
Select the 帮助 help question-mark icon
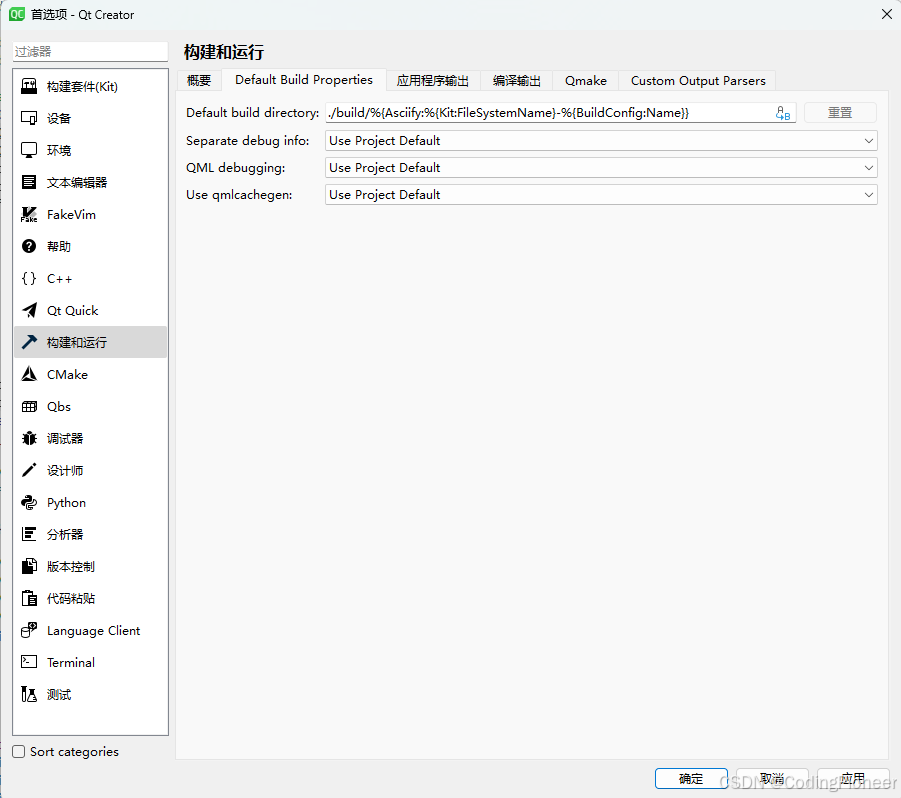click(x=29, y=246)
